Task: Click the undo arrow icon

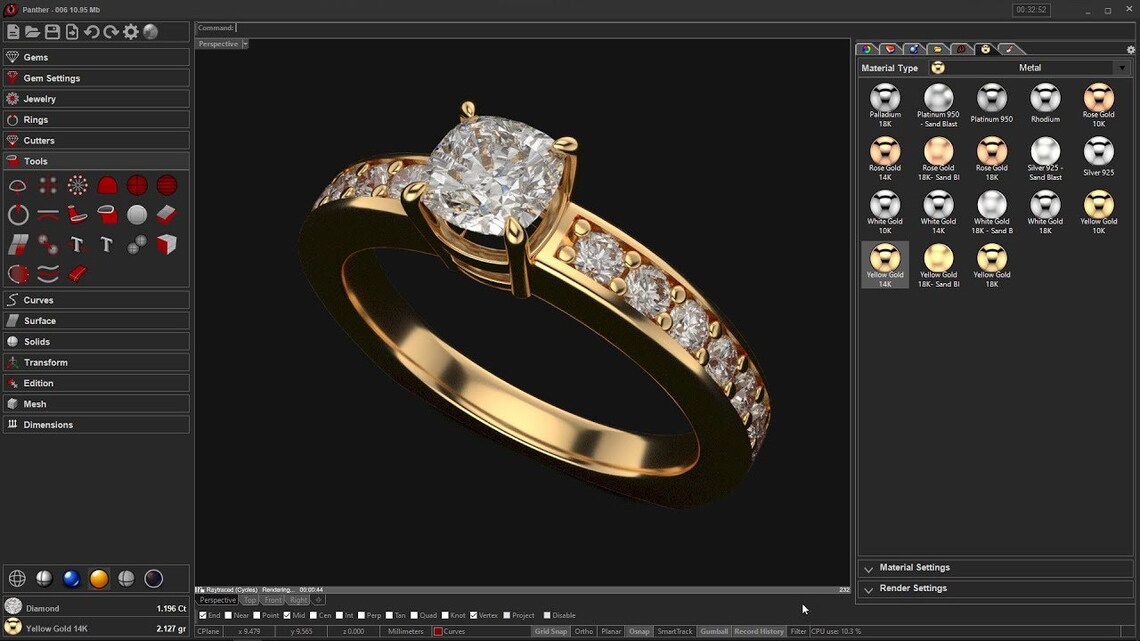Action: click(x=93, y=31)
